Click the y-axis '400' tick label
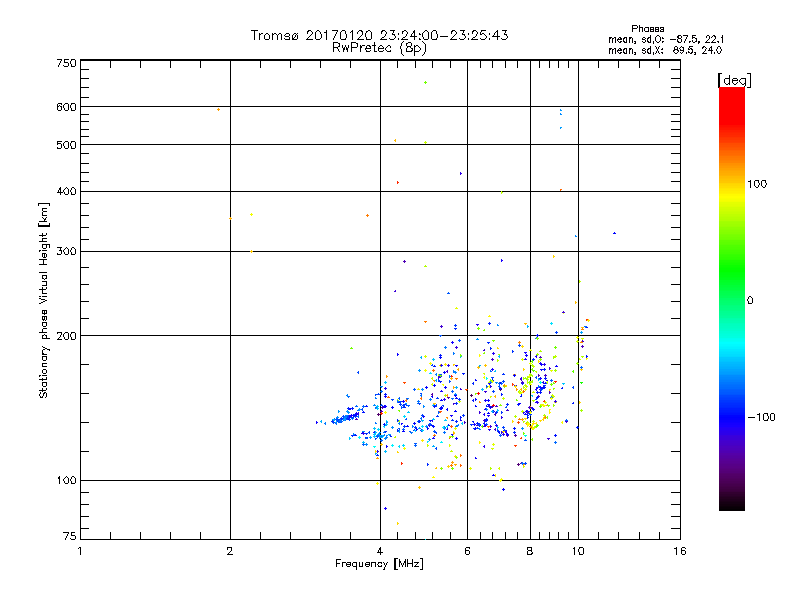800x600 pixels. pos(66,191)
